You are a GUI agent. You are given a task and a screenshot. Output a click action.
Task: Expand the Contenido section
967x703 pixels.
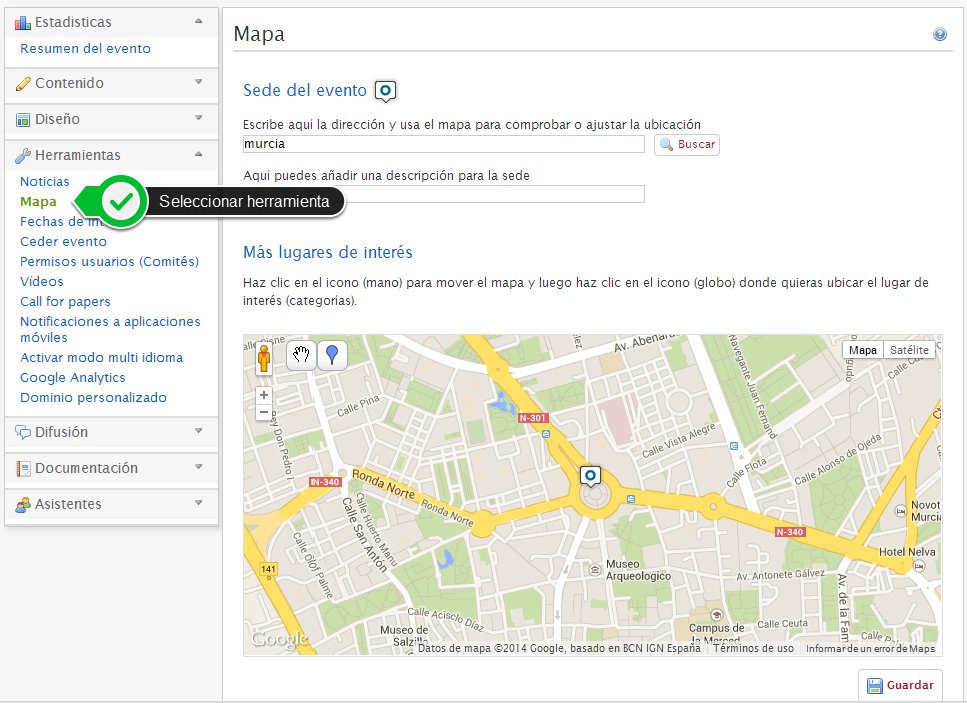tap(110, 83)
